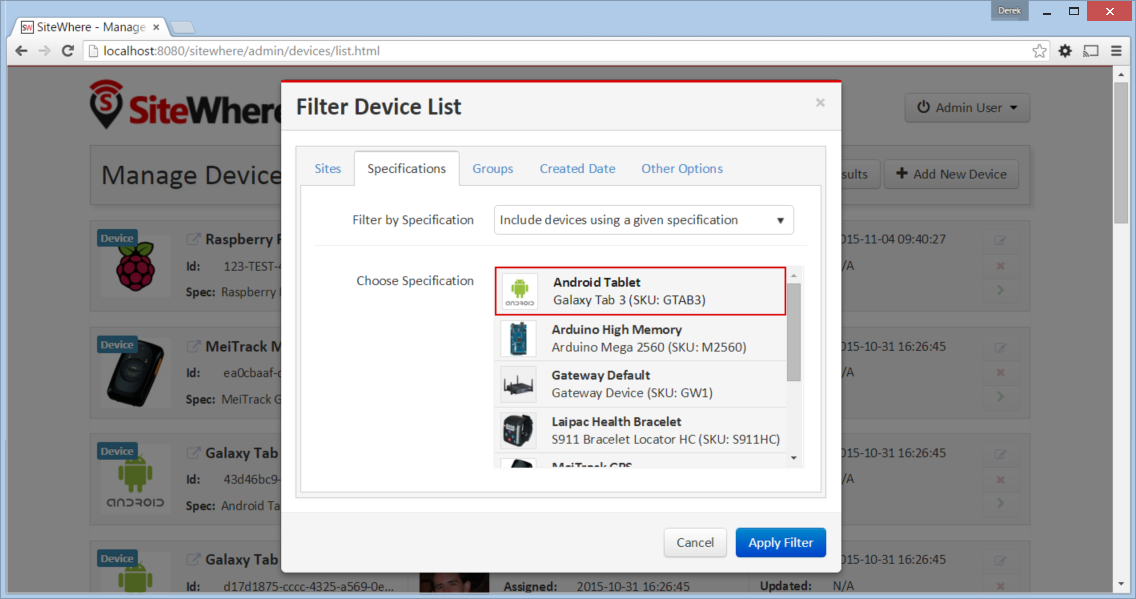
Task: Close the Filter Device List dialog
Action: pos(820,103)
